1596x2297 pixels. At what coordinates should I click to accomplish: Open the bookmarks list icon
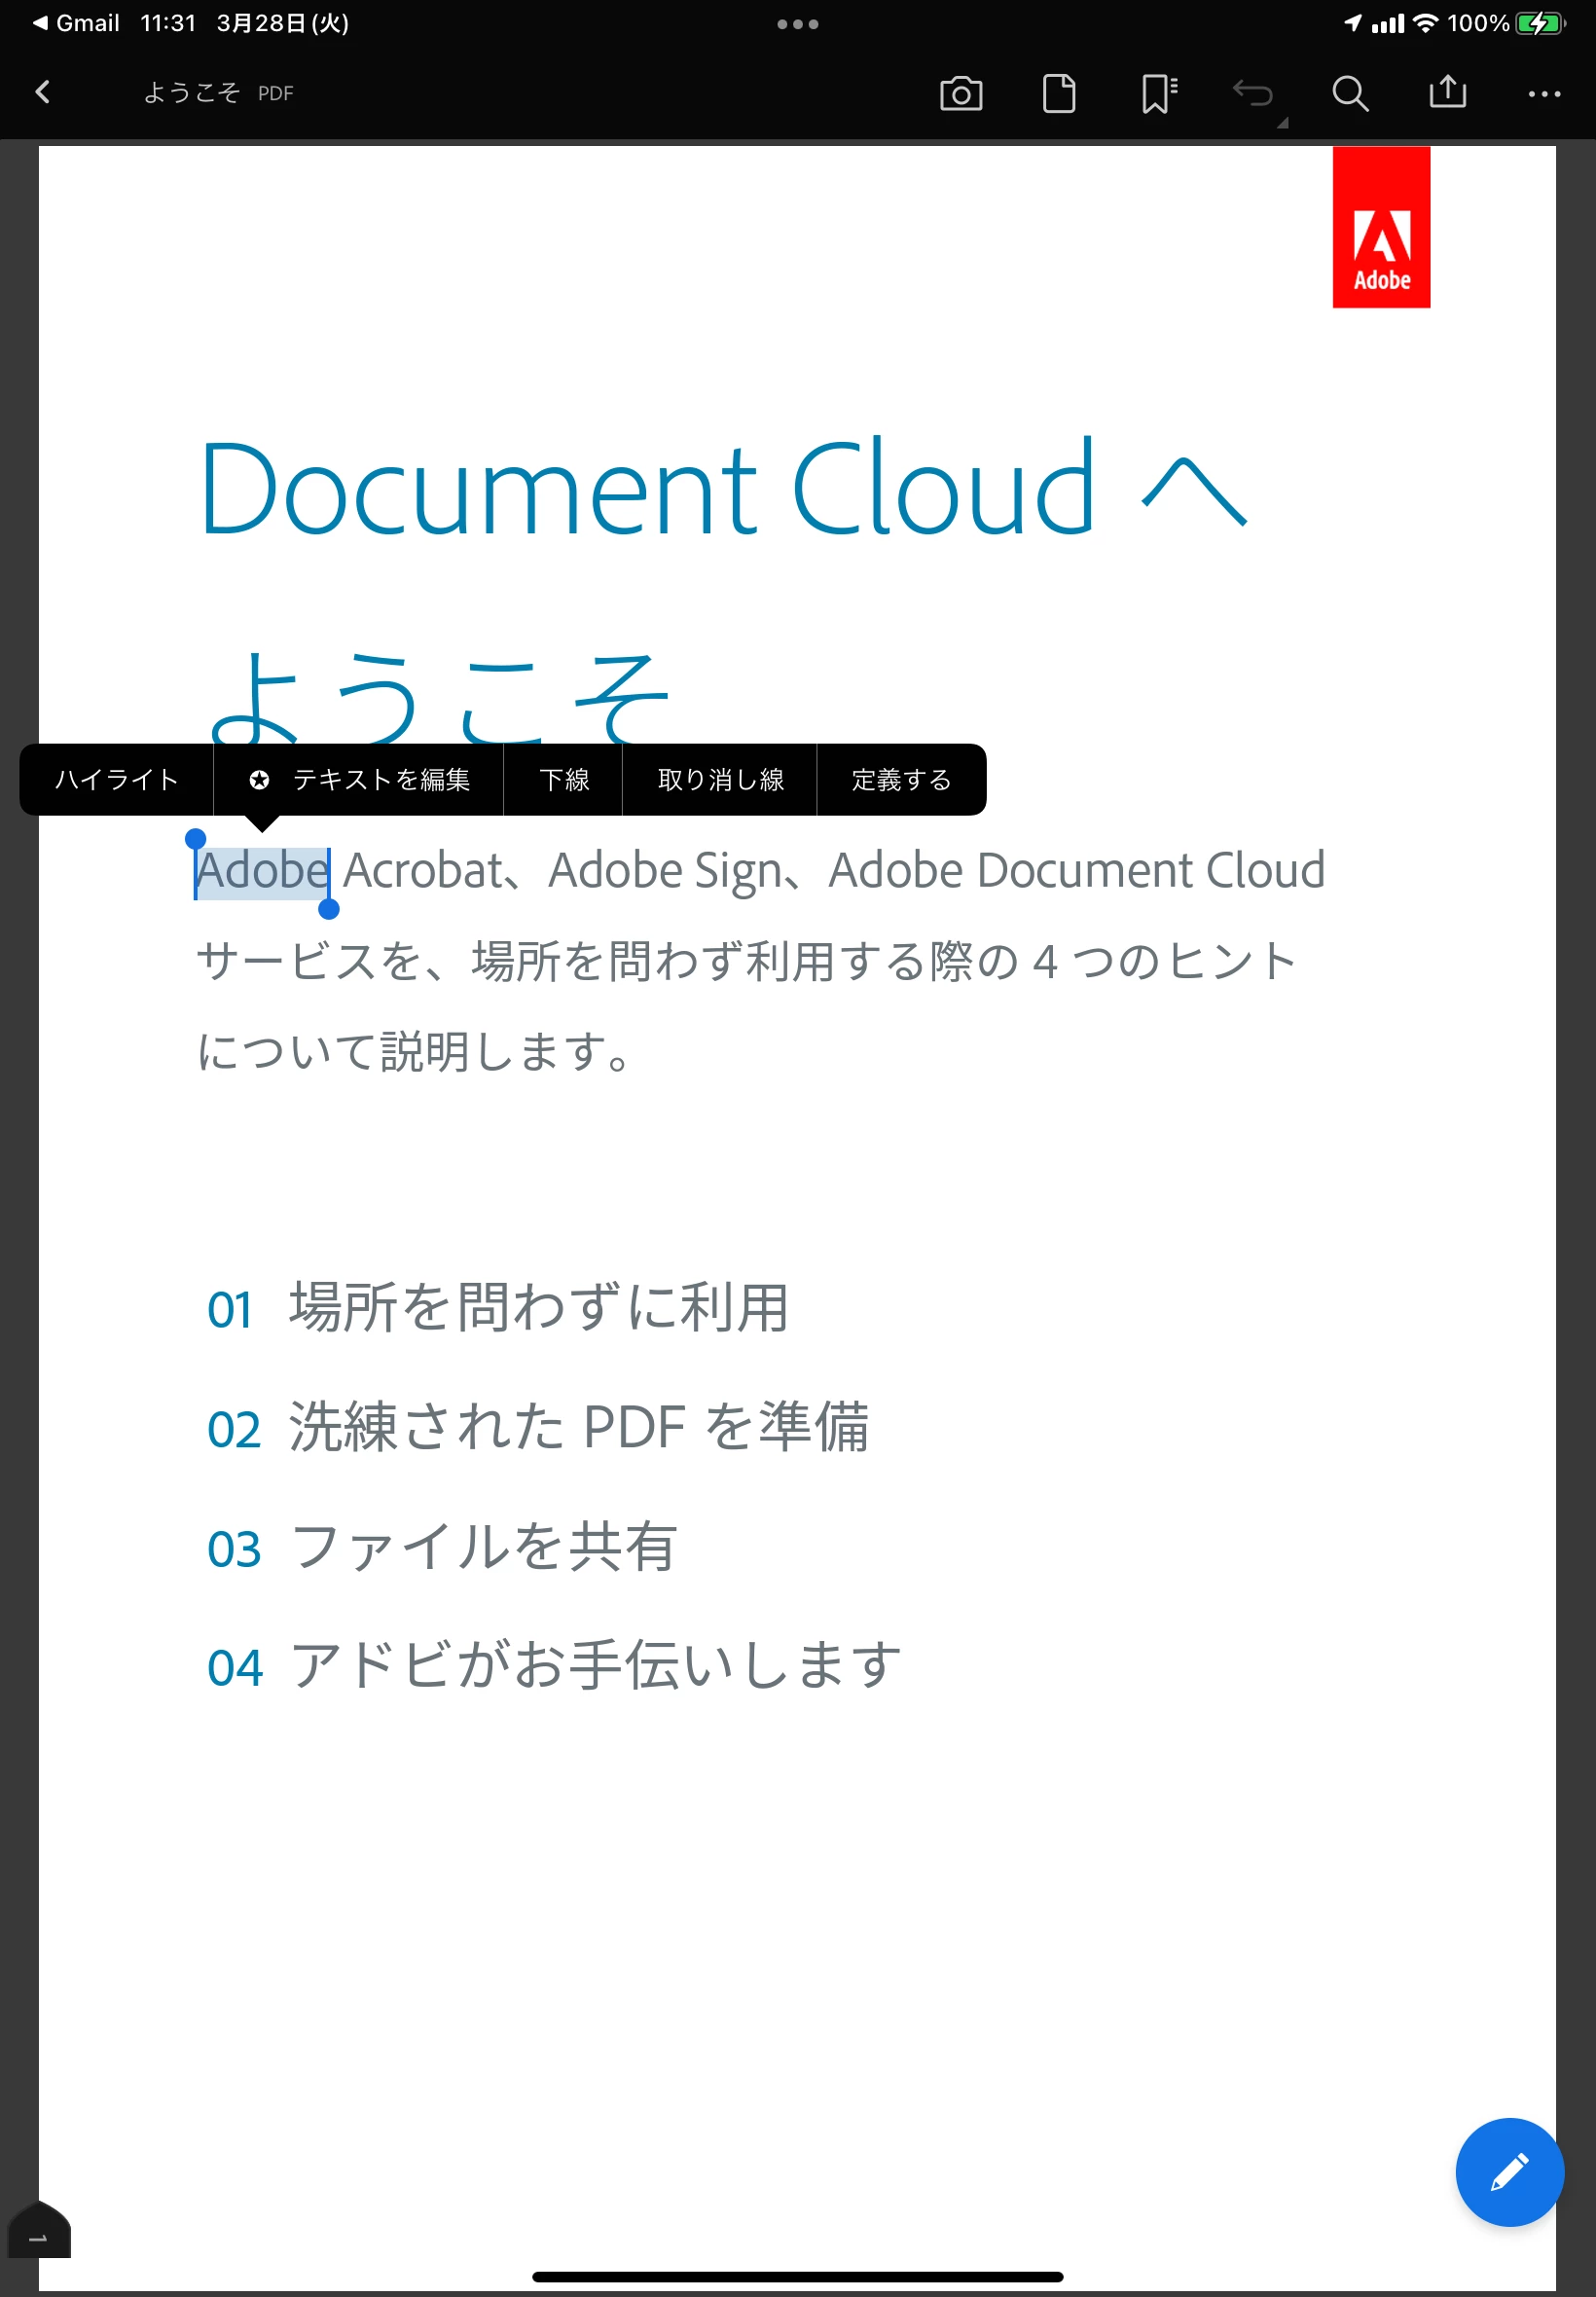[1159, 94]
